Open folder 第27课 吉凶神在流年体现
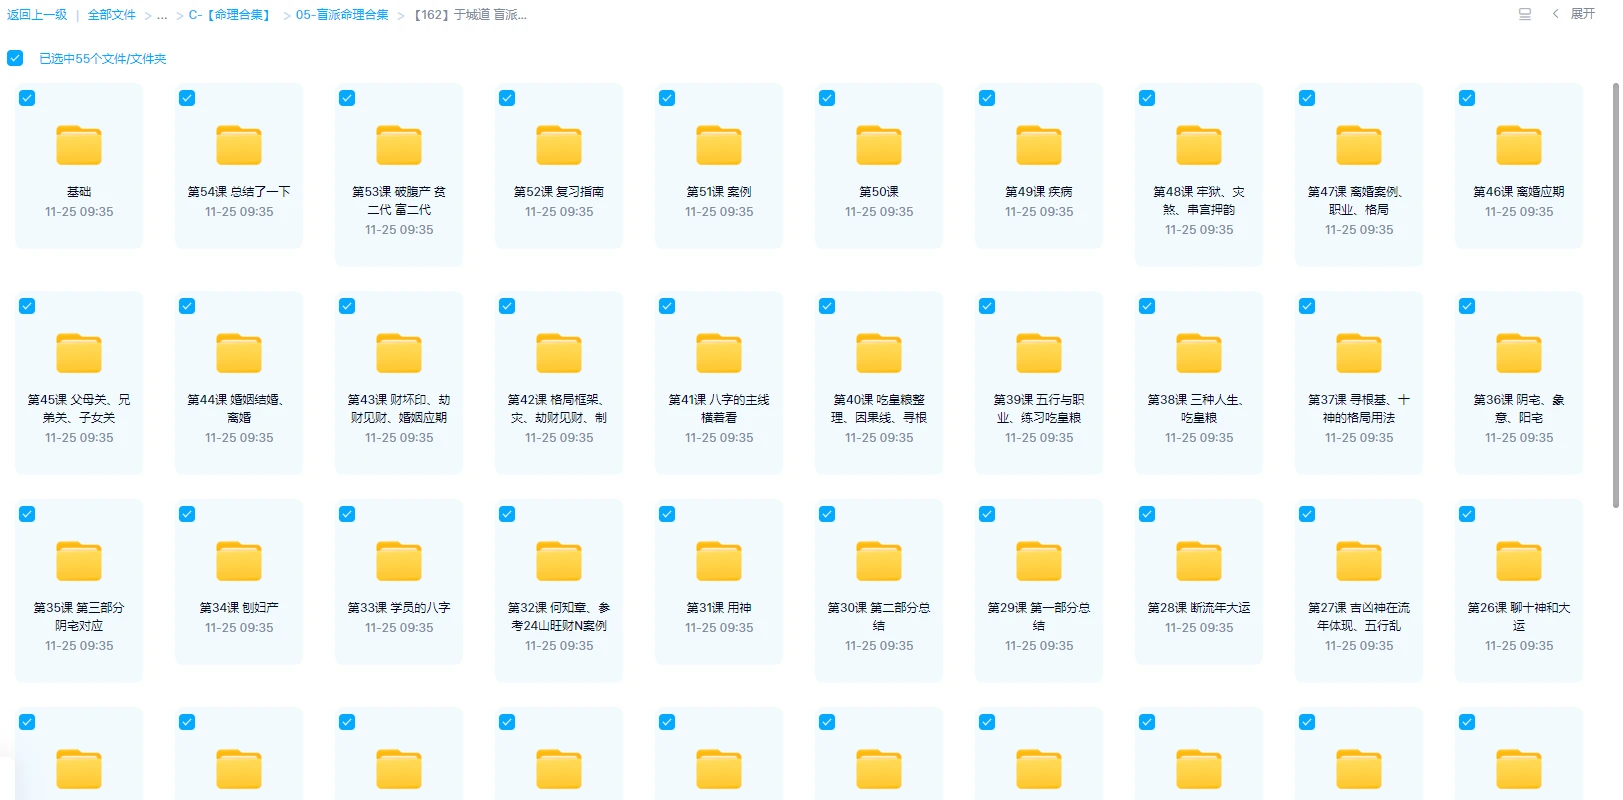The width and height of the screenshot is (1623, 800). point(1359,561)
